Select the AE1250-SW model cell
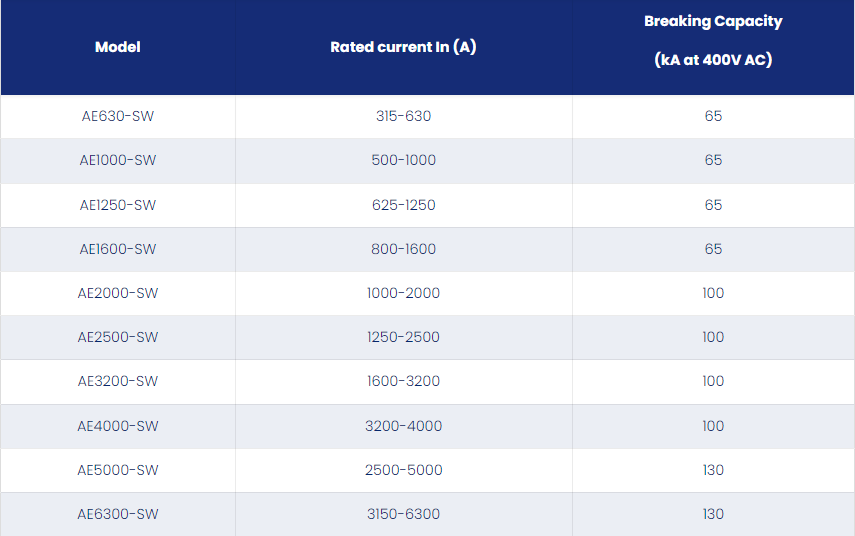Viewport: 855px width, 536px height. pos(118,205)
